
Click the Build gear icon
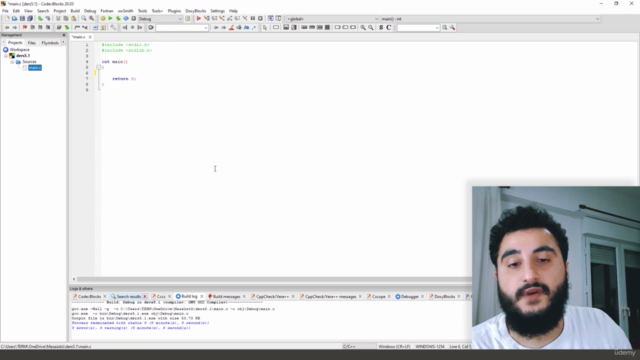103,19
